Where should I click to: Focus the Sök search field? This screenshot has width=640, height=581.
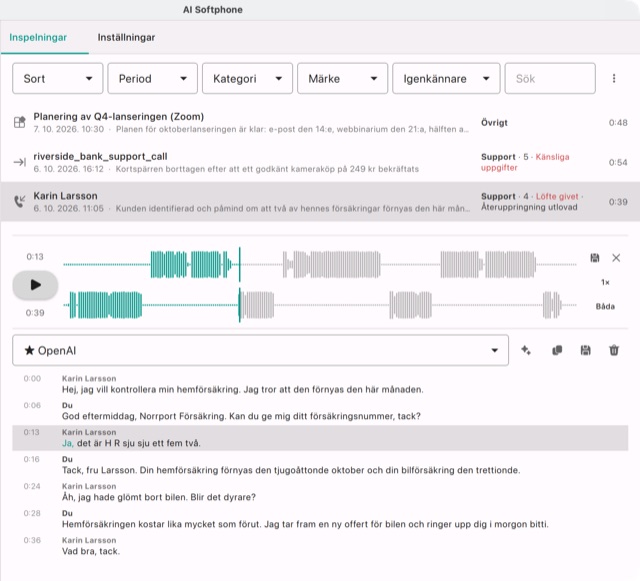tap(550, 78)
